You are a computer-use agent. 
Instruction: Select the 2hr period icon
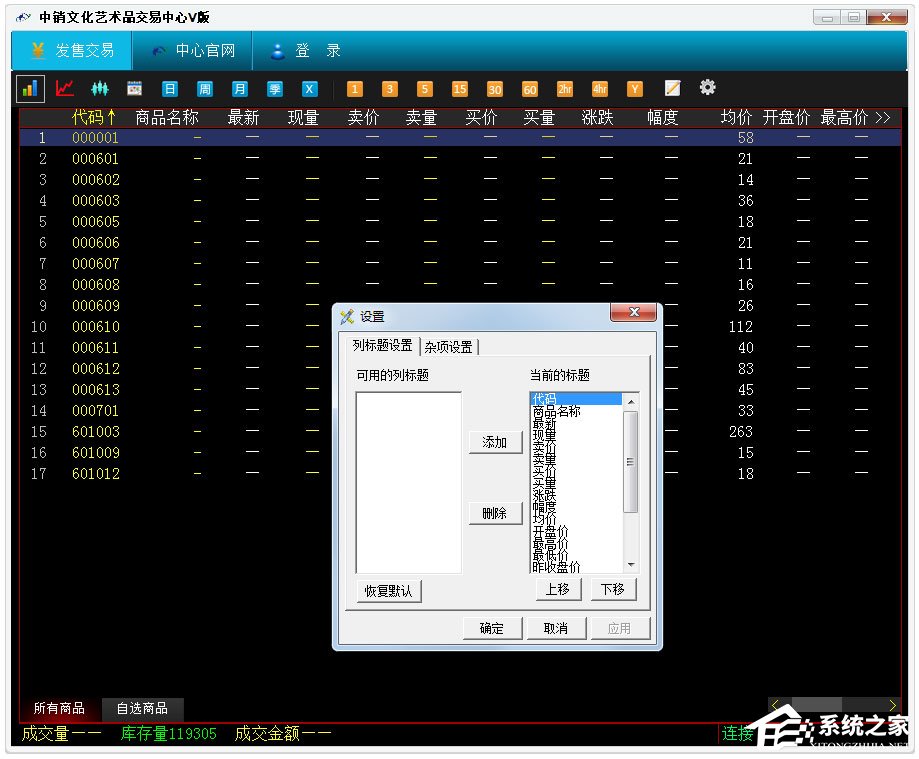pyautogui.click(x=564, y=89)
